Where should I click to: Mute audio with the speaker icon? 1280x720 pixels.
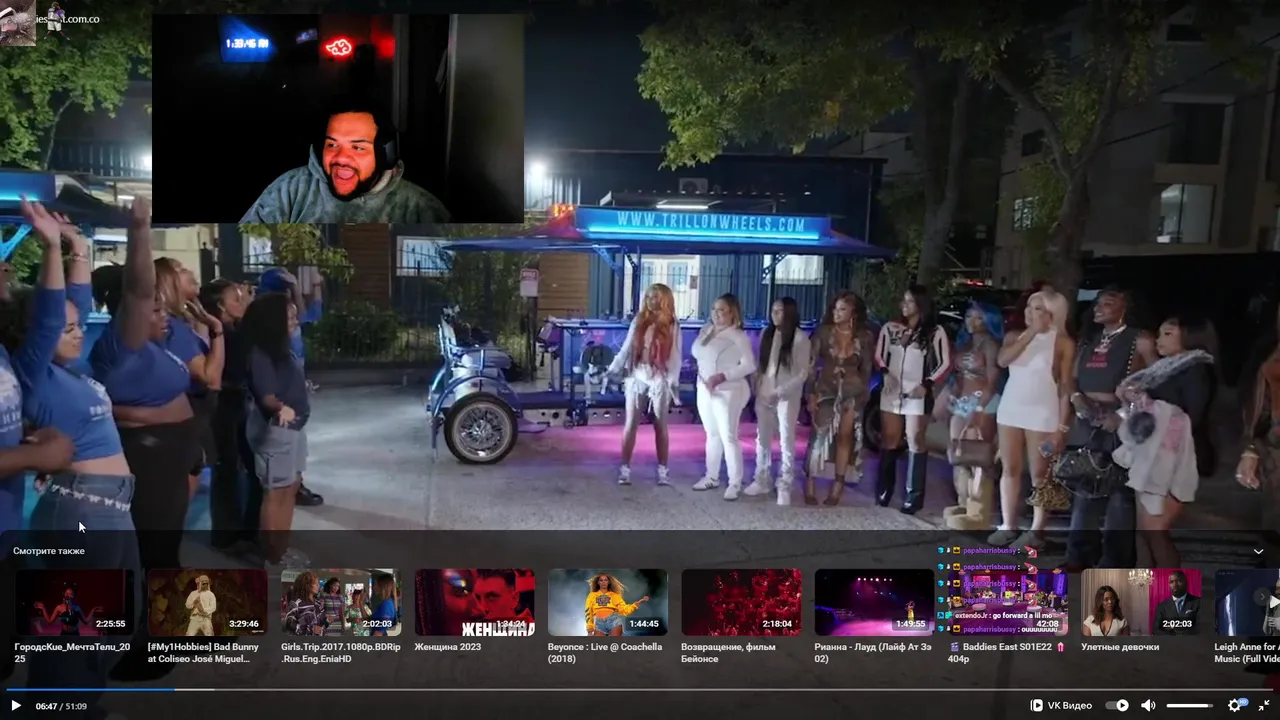click(x=1149, y=706)
